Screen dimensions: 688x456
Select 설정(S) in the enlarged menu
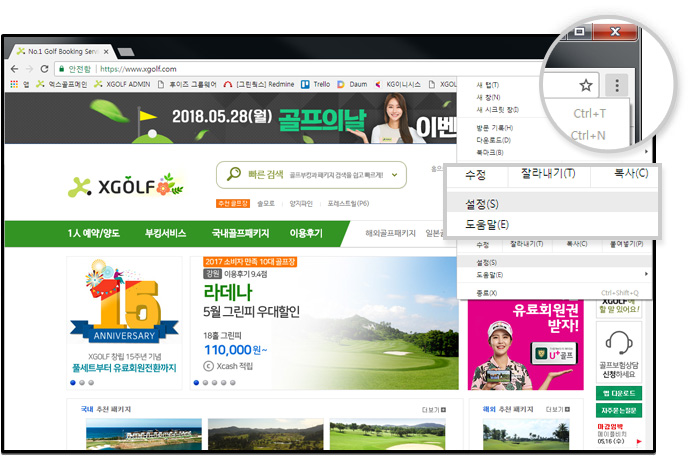click(482, 204)
